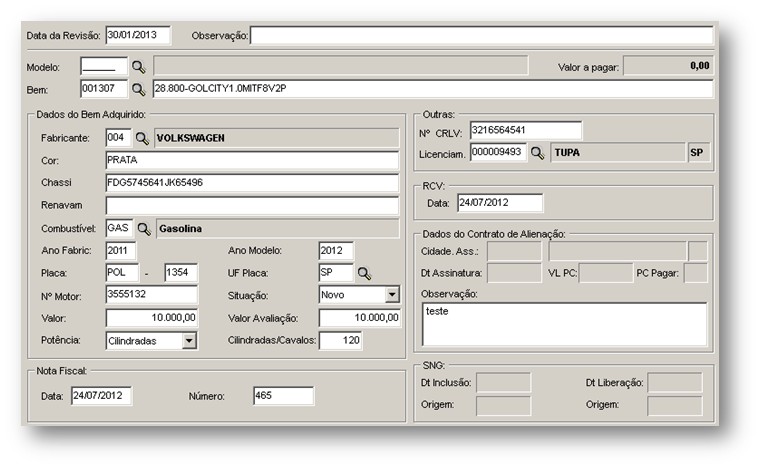Image resolution: width=761 pixels, height=468 pixels.
Task: Select the VOLKSWAGEN manufacturer name text
Action: 191,138
